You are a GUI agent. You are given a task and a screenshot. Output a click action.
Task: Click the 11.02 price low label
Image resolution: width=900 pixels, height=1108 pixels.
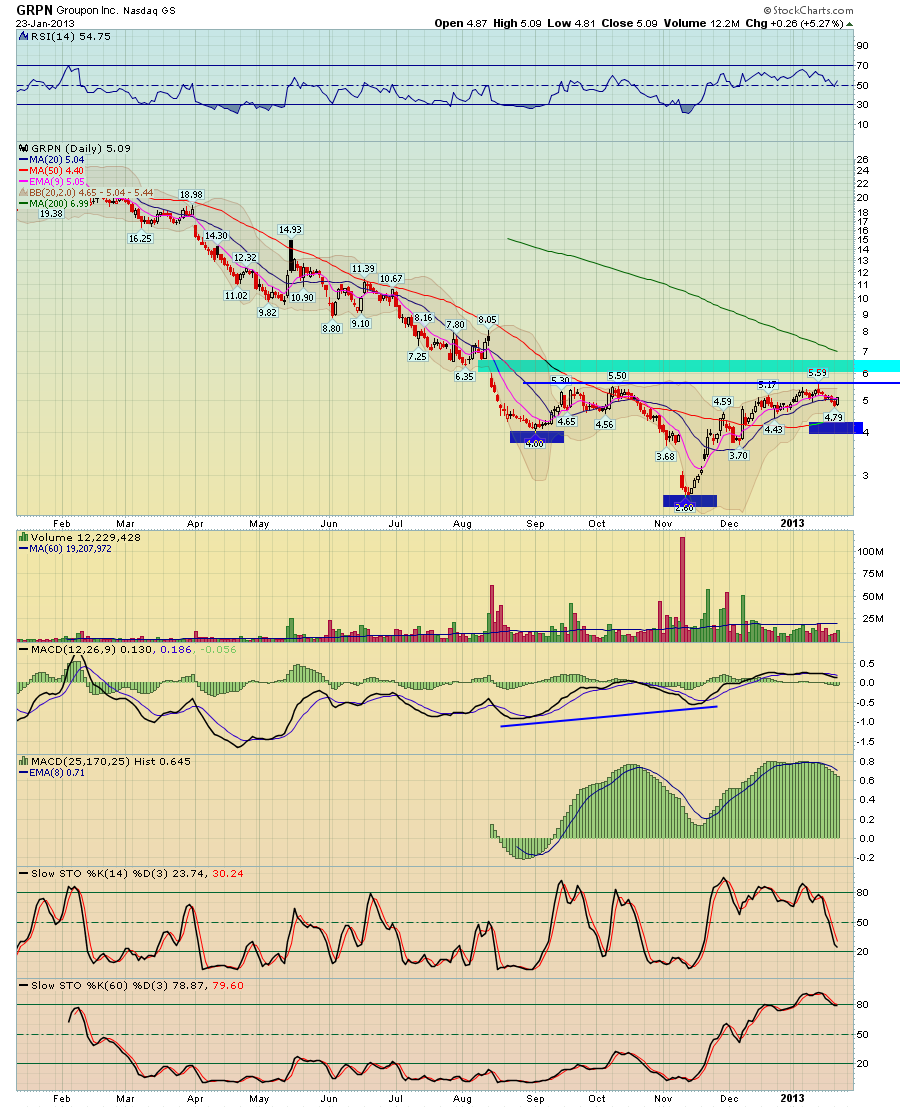pos(236,296)
